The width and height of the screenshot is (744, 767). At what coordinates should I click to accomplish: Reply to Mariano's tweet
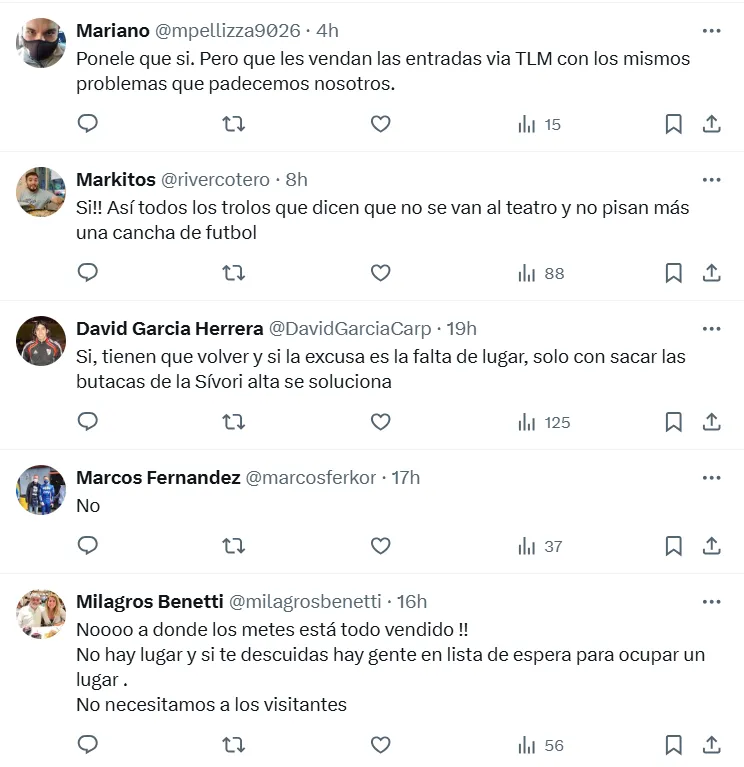tap(88, 124)
